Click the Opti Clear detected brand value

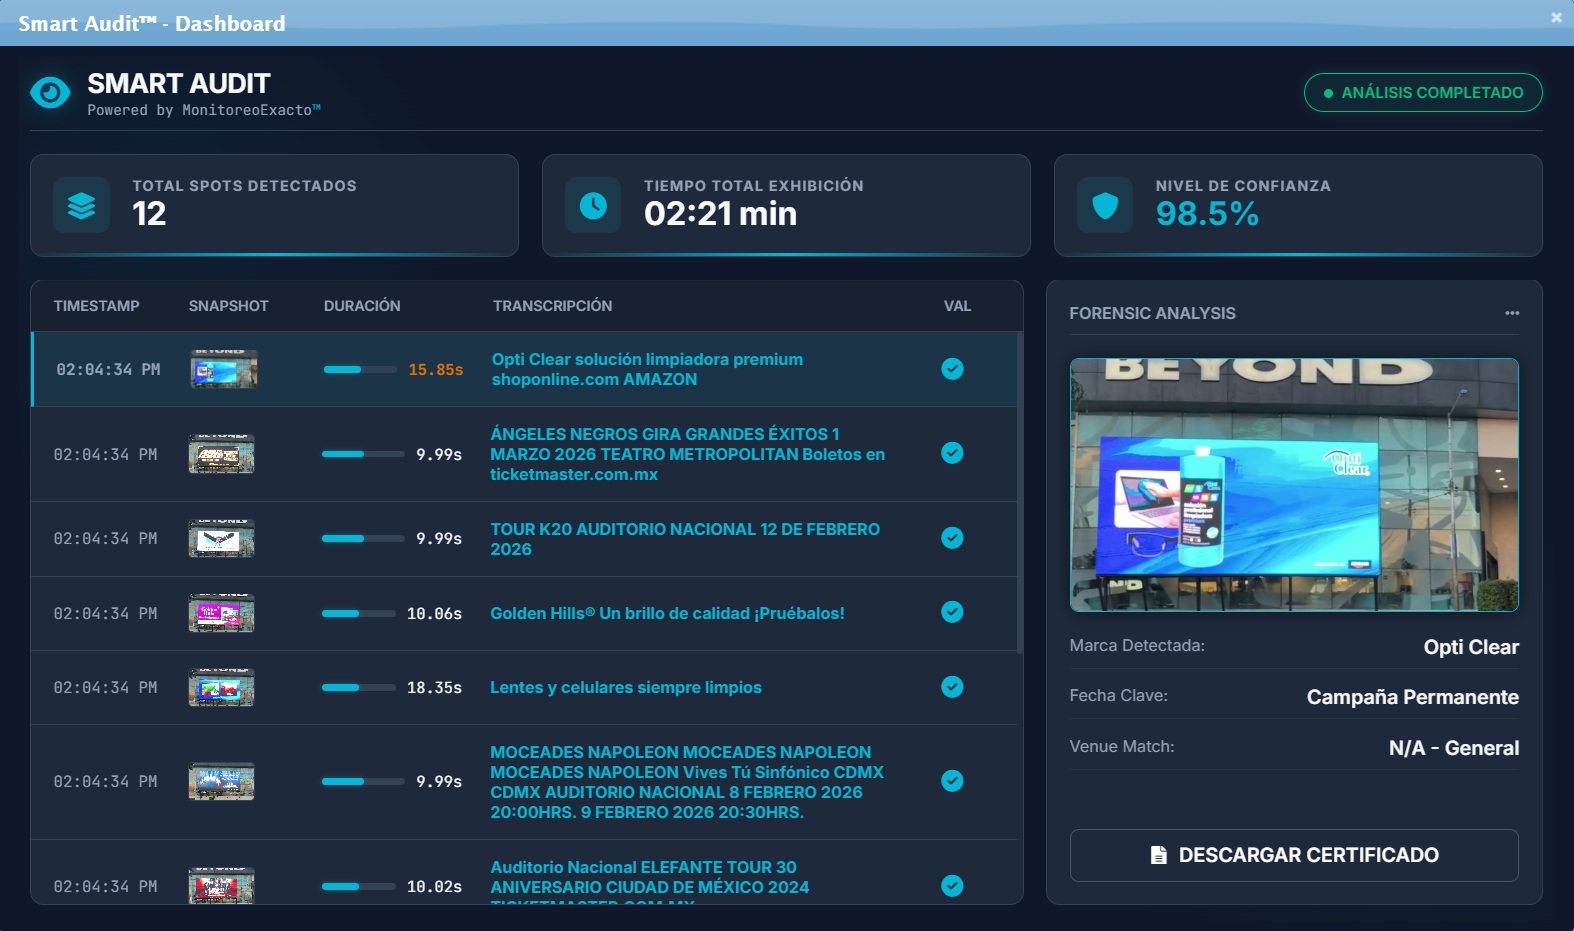[x=1471, y=647]
